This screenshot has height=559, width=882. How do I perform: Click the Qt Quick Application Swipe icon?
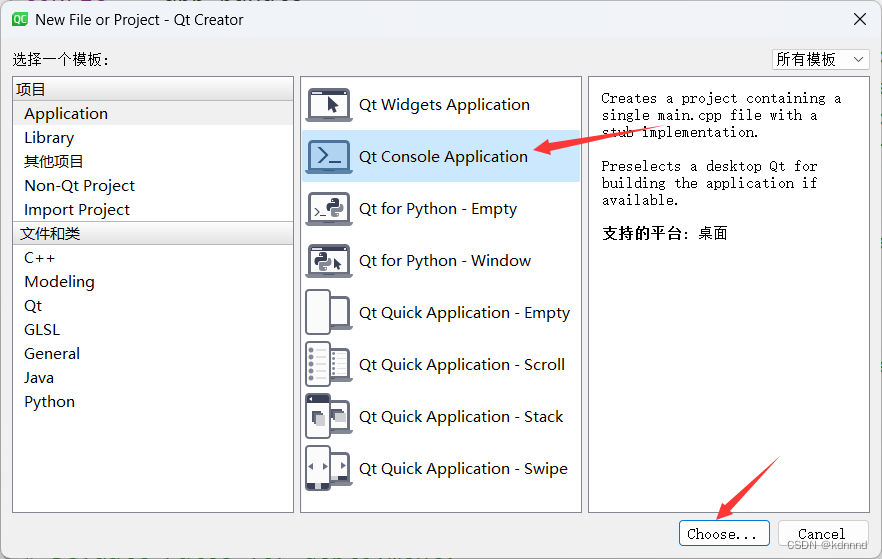tap(329, 468)
